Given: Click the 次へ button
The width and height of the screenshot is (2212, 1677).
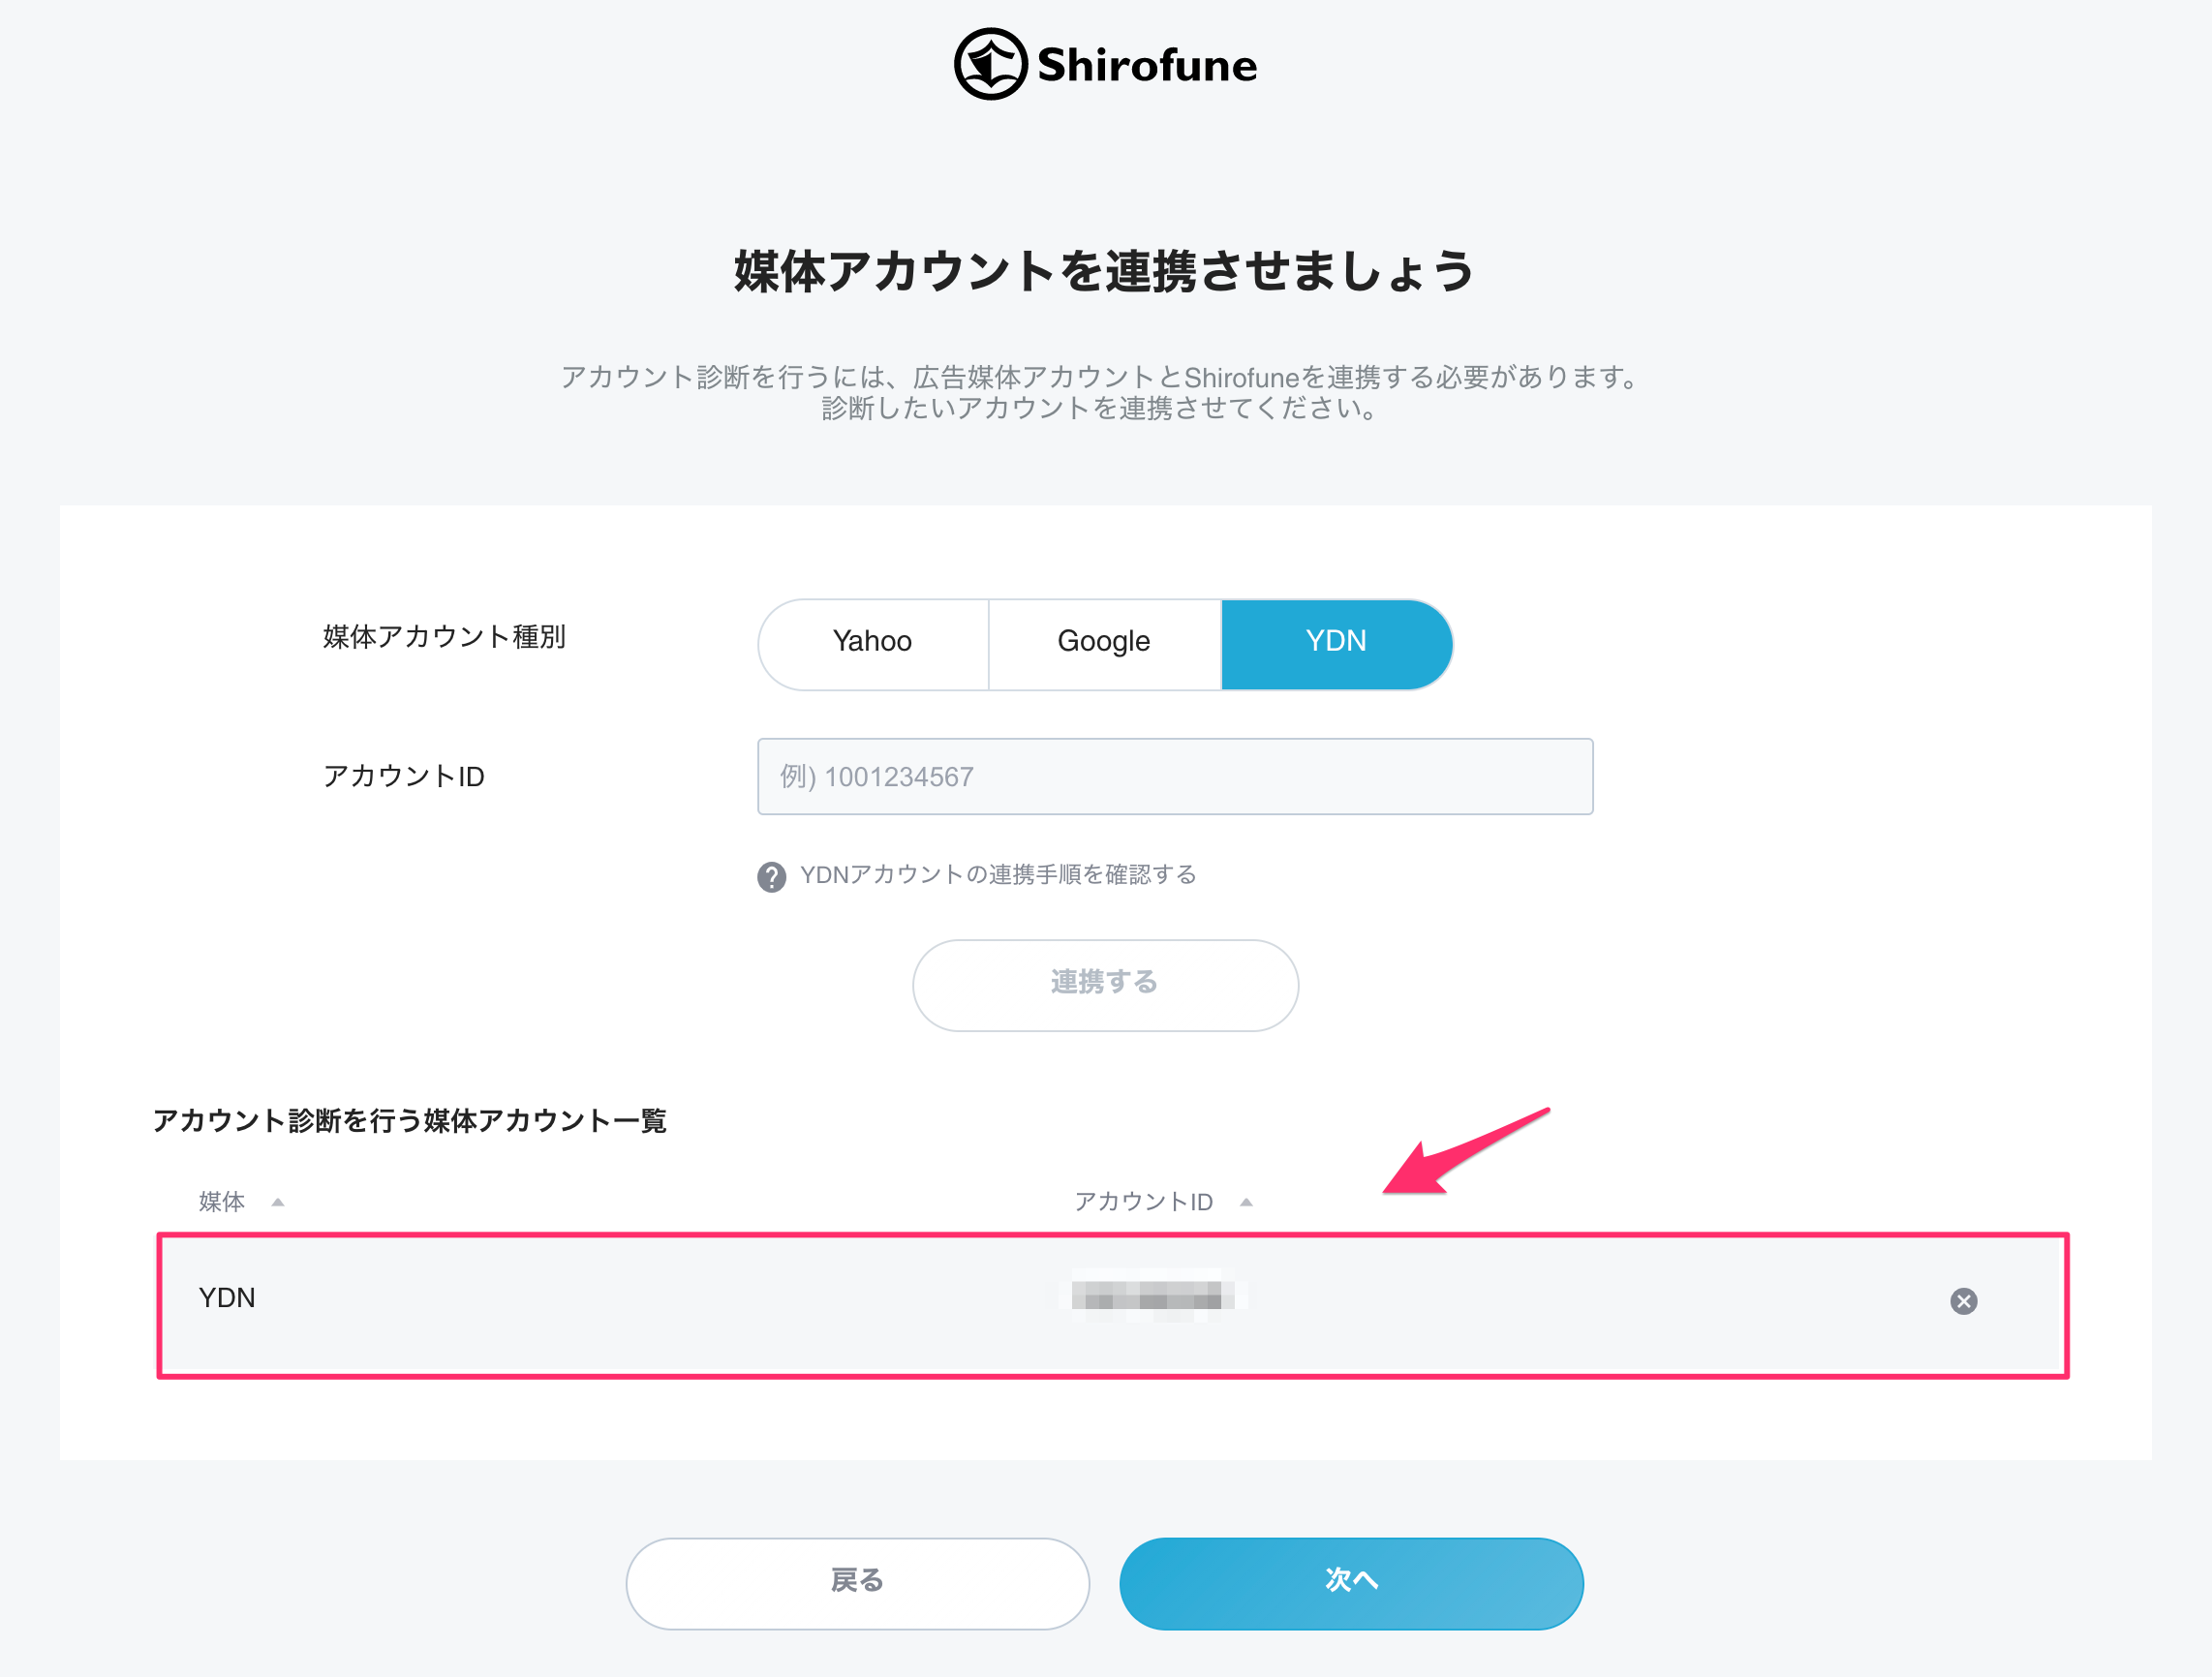Looking at the screenshot, I should (x=1351, y=1583).
